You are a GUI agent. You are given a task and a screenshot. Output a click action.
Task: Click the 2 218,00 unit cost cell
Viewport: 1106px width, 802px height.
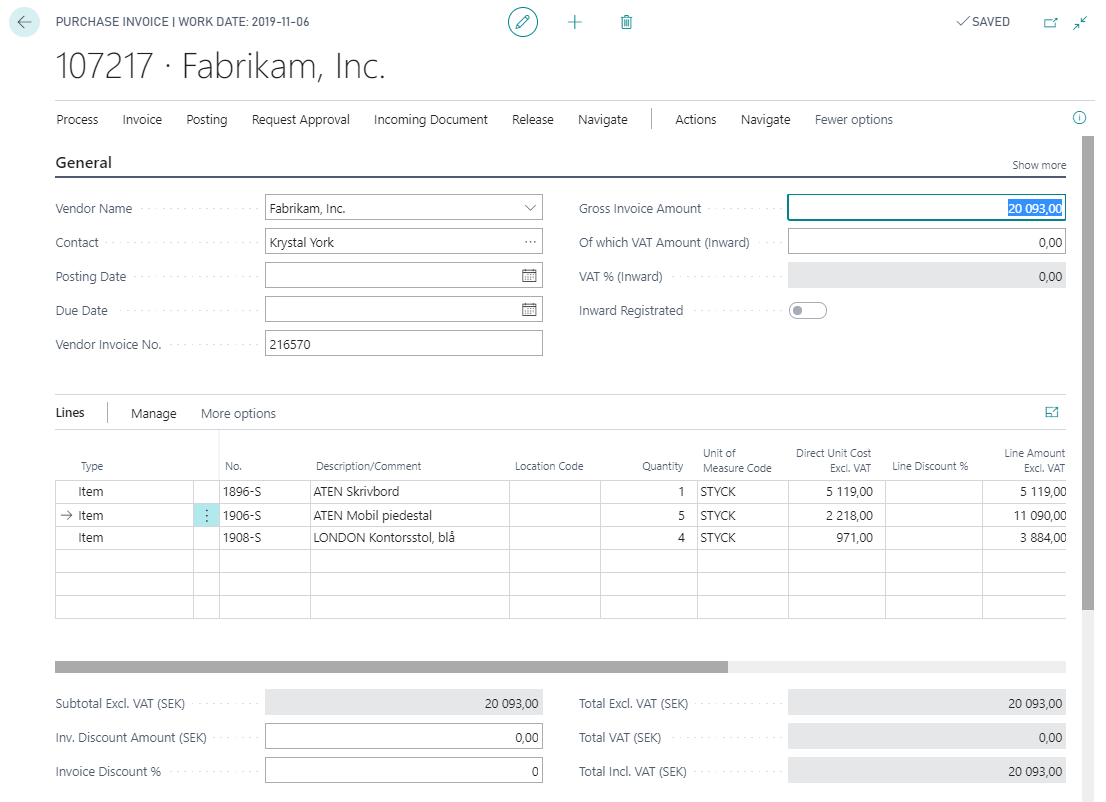(837, 516)
